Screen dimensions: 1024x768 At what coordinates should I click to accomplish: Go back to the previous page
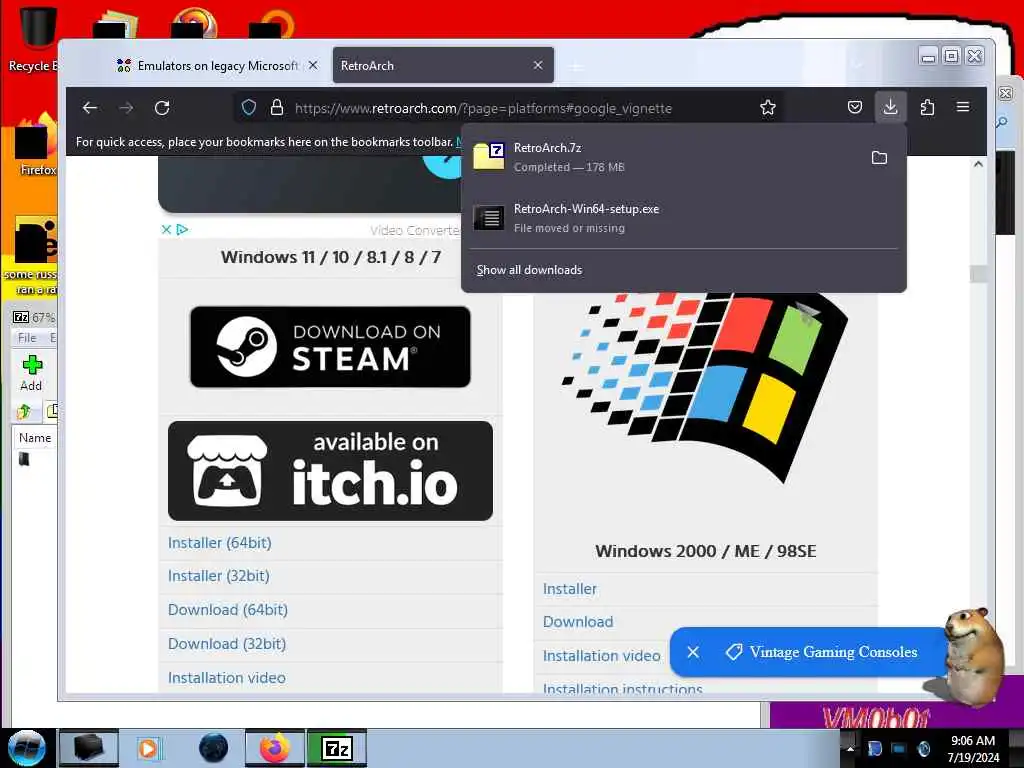point(90,108)
